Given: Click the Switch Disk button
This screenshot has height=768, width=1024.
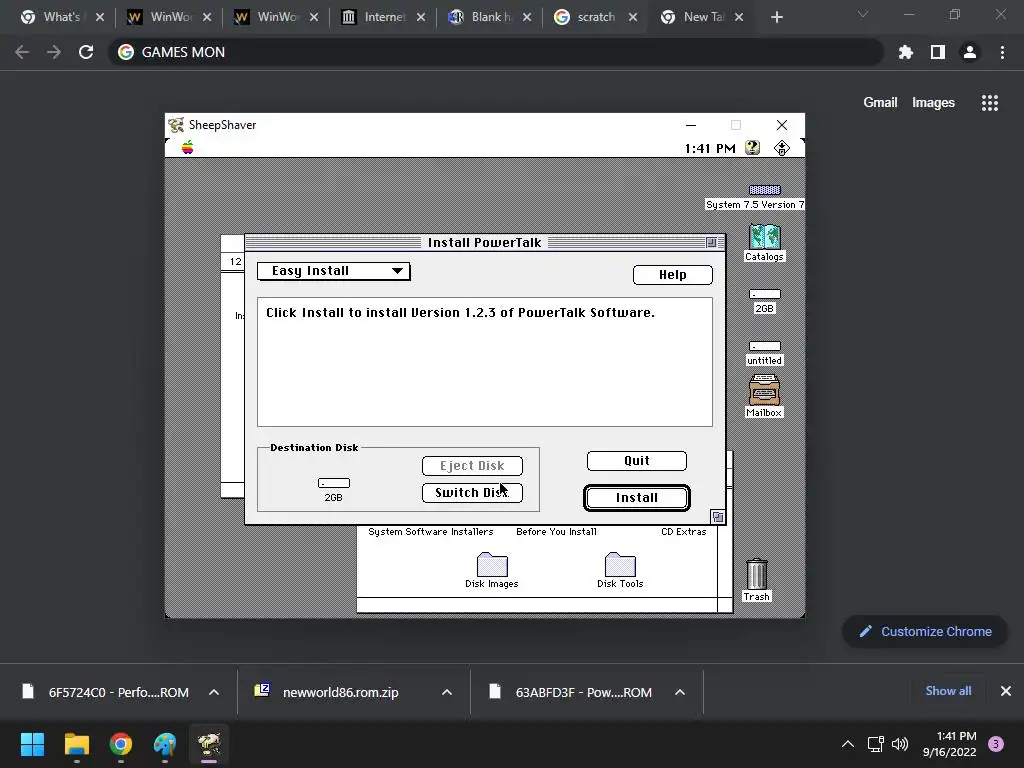Looking at the screenshot, I should click(472, 493).
